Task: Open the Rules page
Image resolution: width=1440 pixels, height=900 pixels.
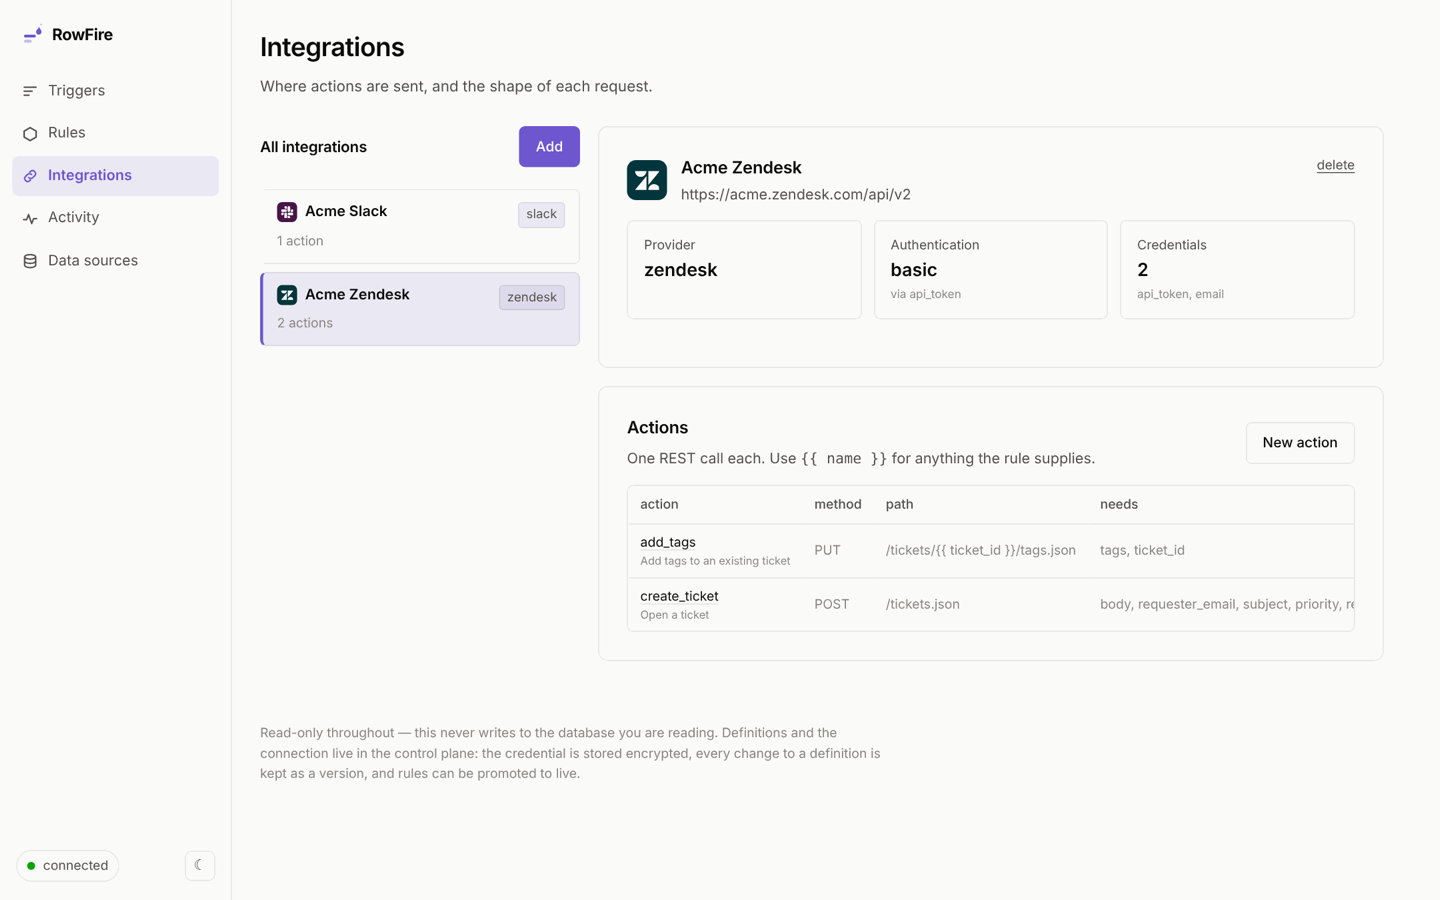Action: point(115,133)
